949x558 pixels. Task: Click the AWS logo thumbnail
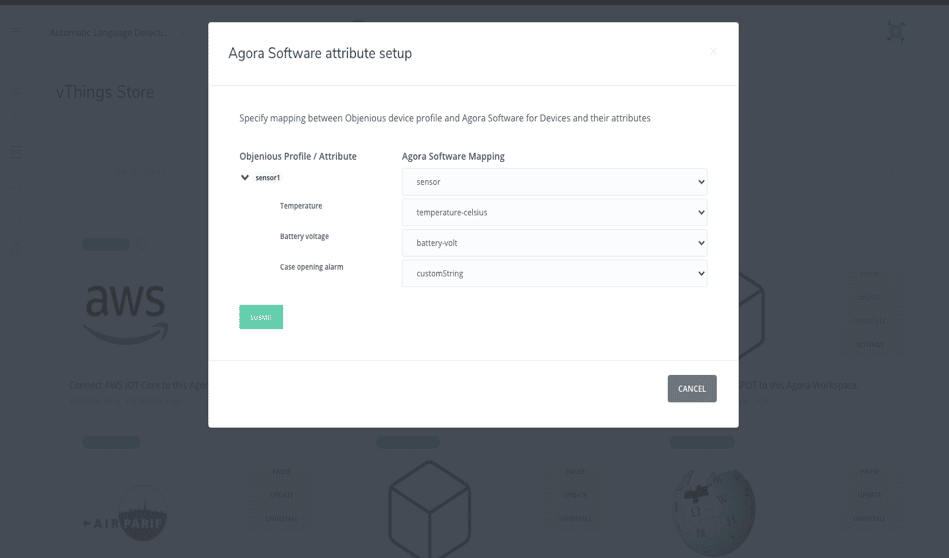[126, 314]
